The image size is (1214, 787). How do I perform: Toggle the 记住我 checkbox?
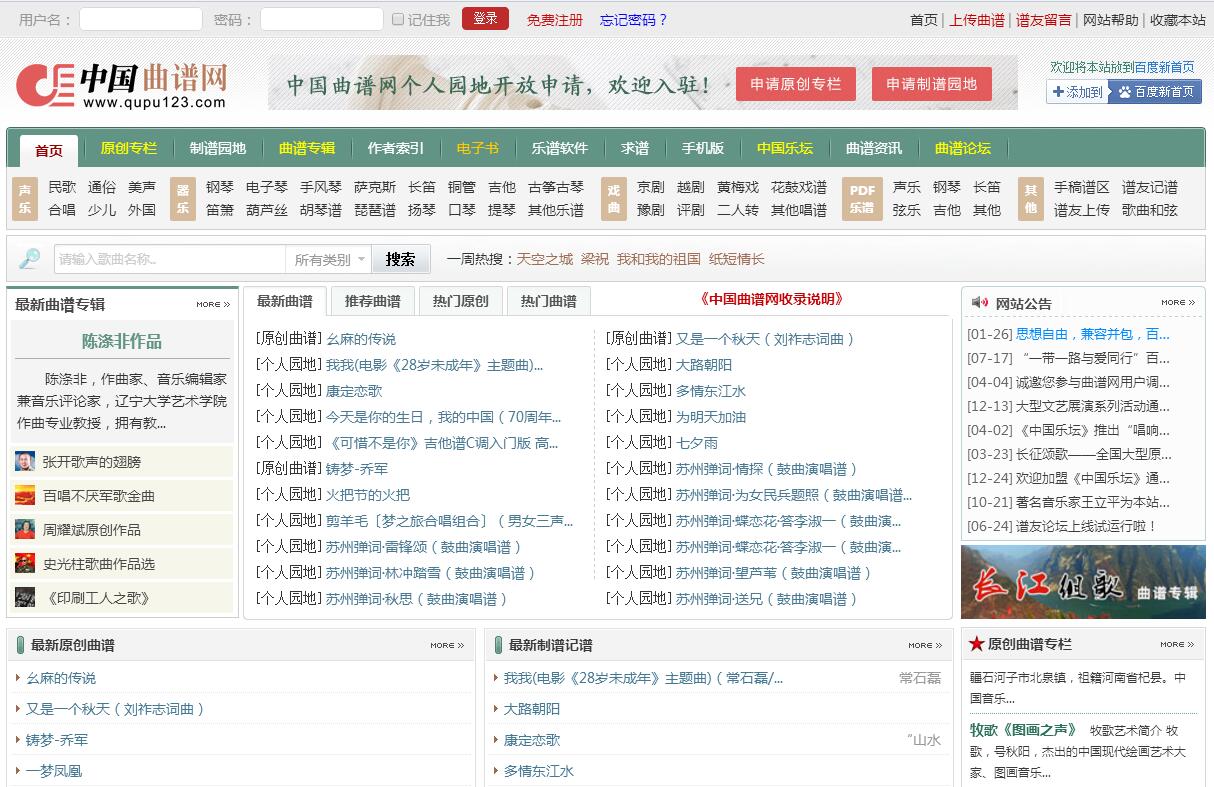click(x=398, y=19)
